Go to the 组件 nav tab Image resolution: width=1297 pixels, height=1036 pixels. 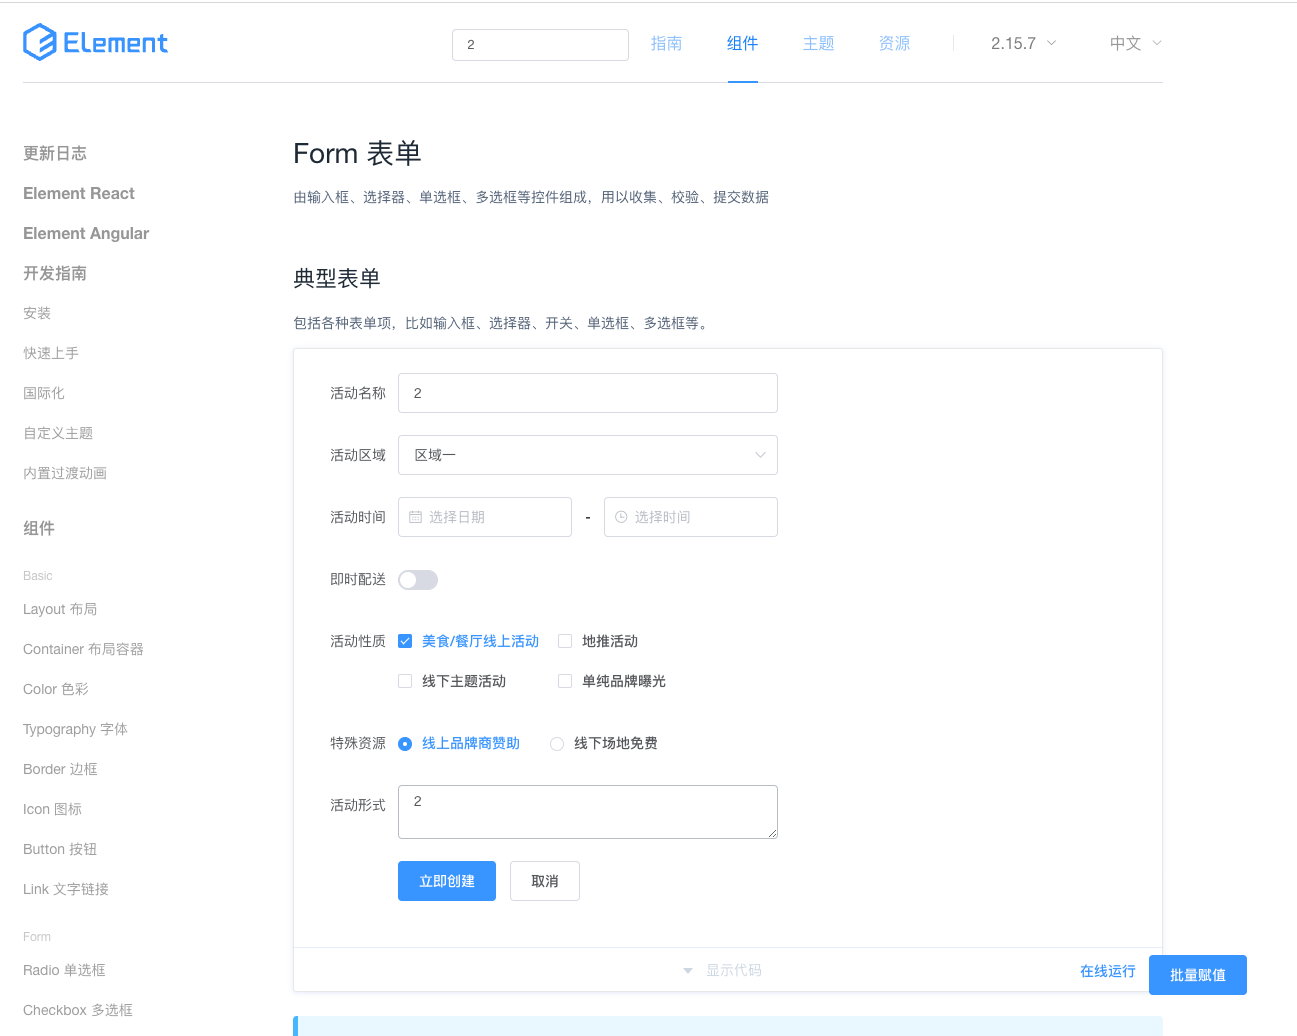(x=743, y=43)
